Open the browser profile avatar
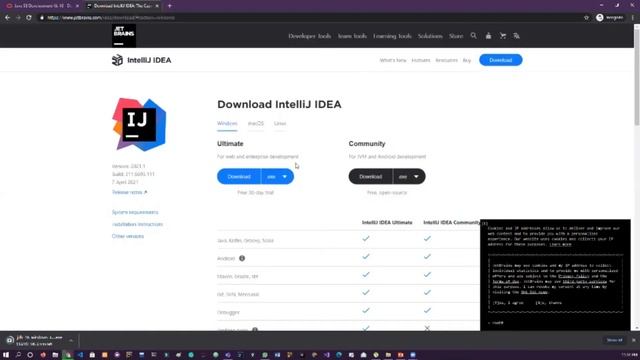 pos(600,18)
